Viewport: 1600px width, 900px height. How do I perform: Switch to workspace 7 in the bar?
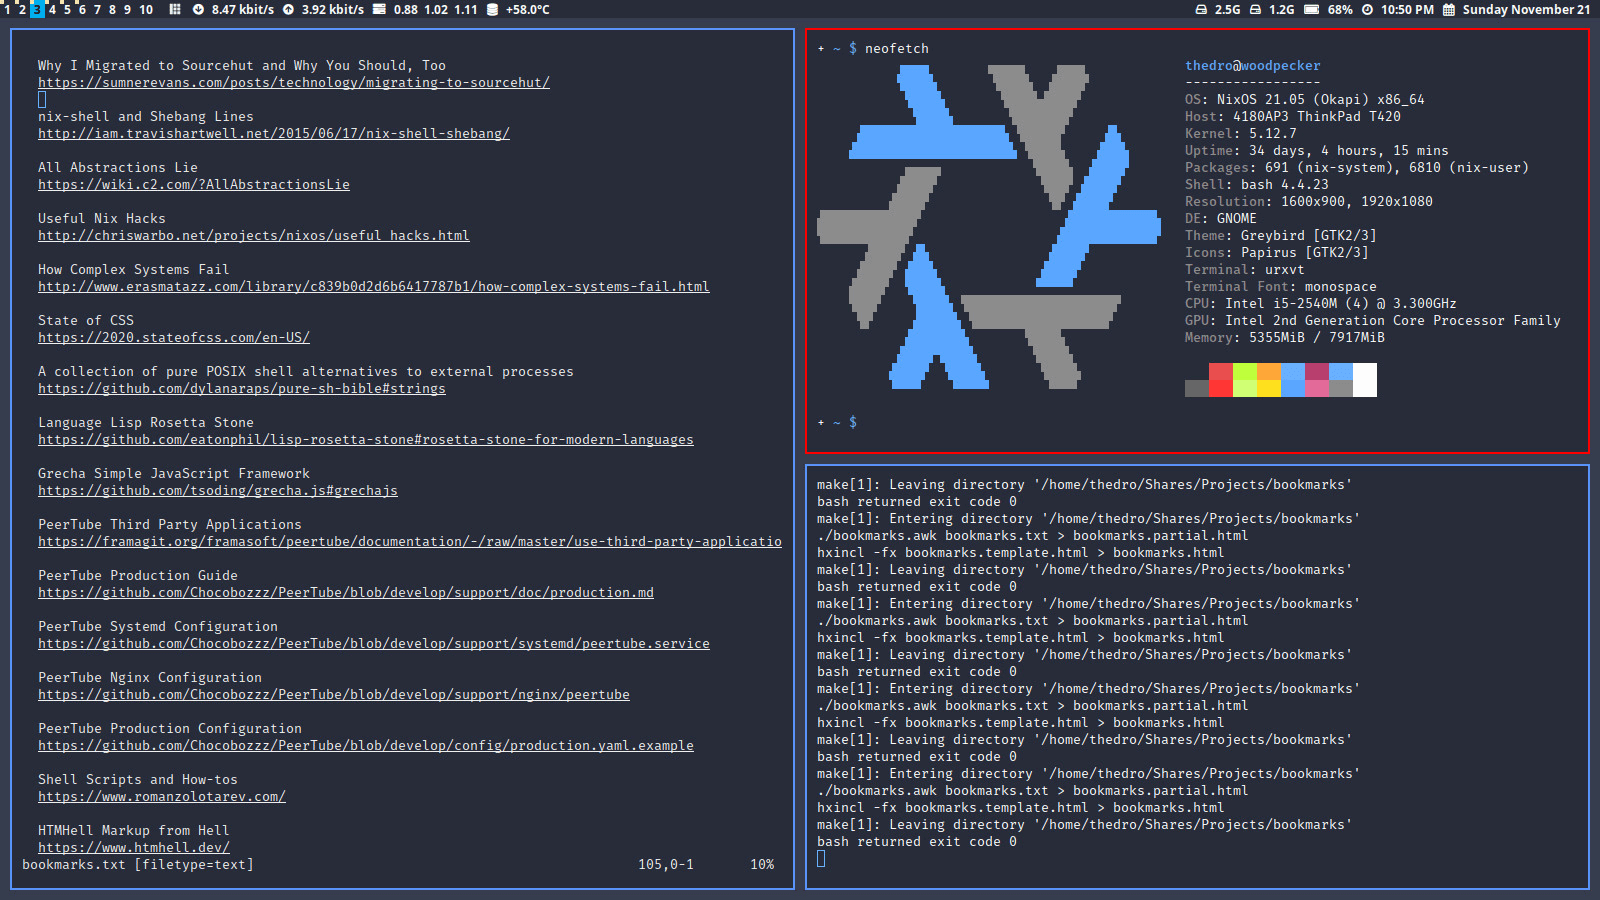coord(97,9)
